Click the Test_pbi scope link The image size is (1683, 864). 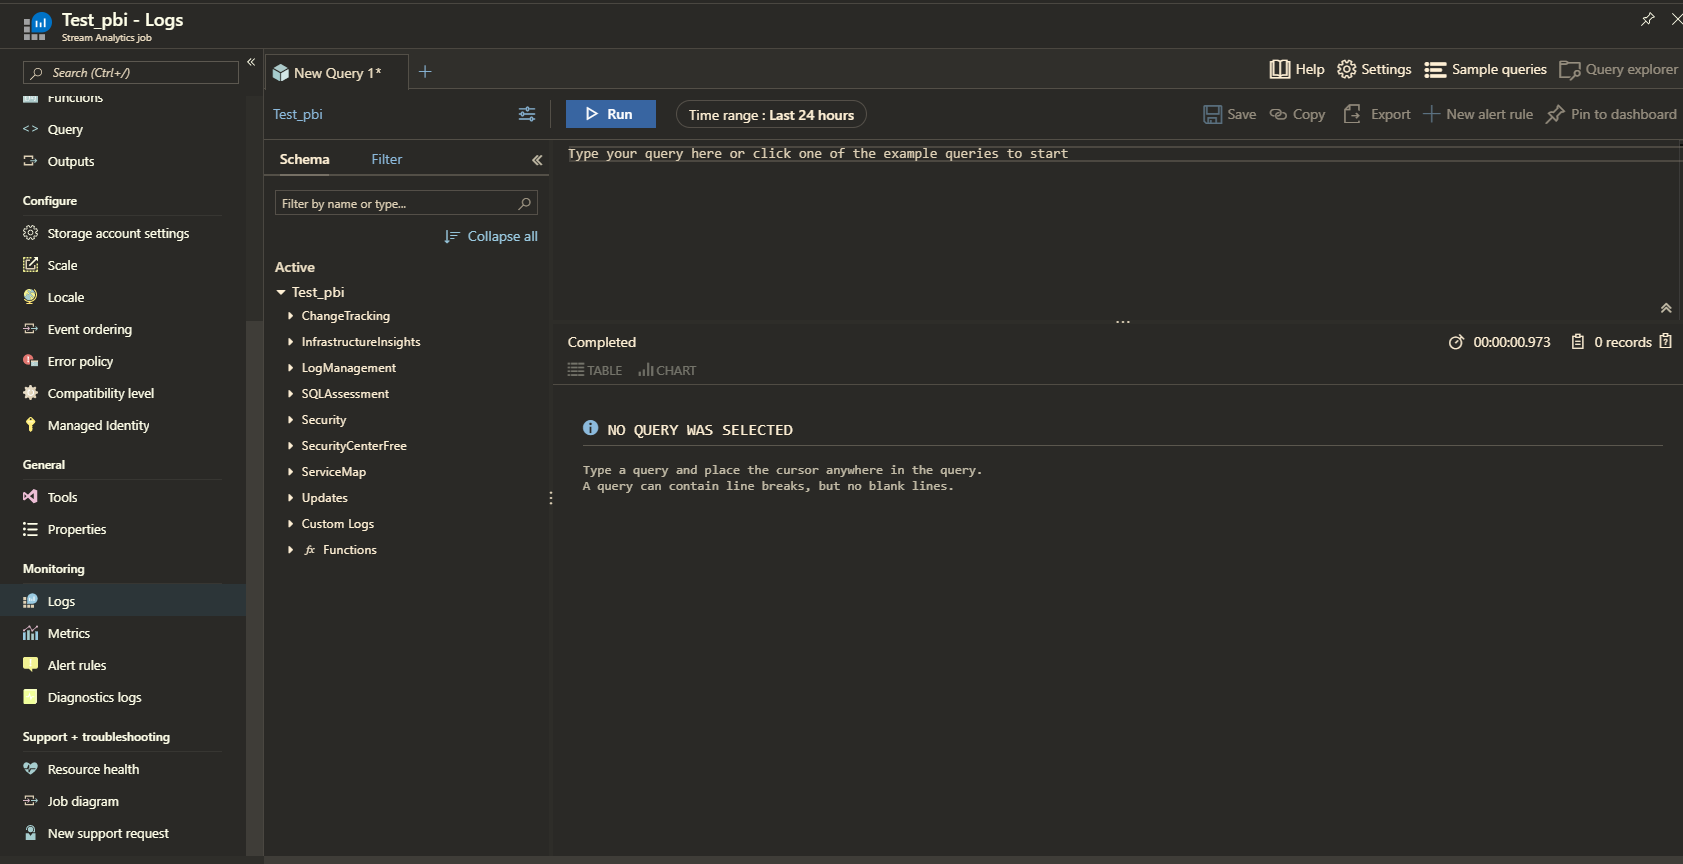pos(298,114)
